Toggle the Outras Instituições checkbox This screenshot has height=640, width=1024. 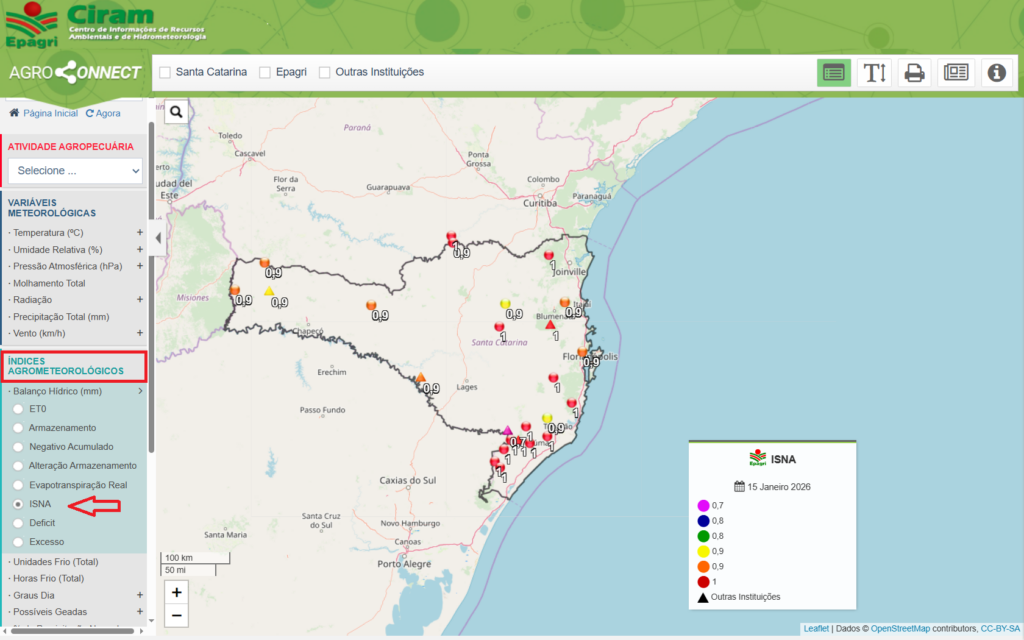[x=325, y=72]
